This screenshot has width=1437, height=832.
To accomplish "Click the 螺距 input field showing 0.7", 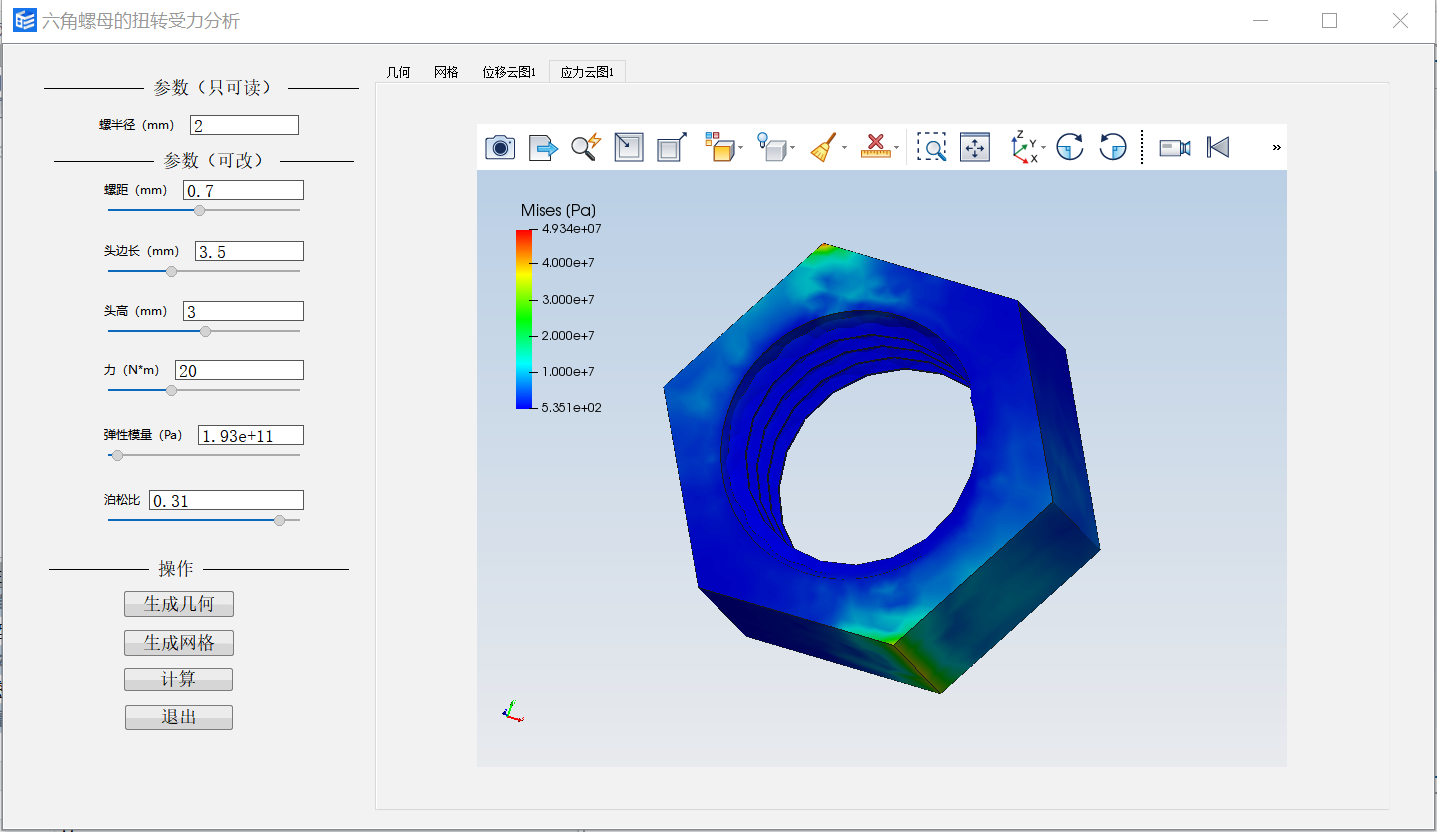I will pos(243,190).
